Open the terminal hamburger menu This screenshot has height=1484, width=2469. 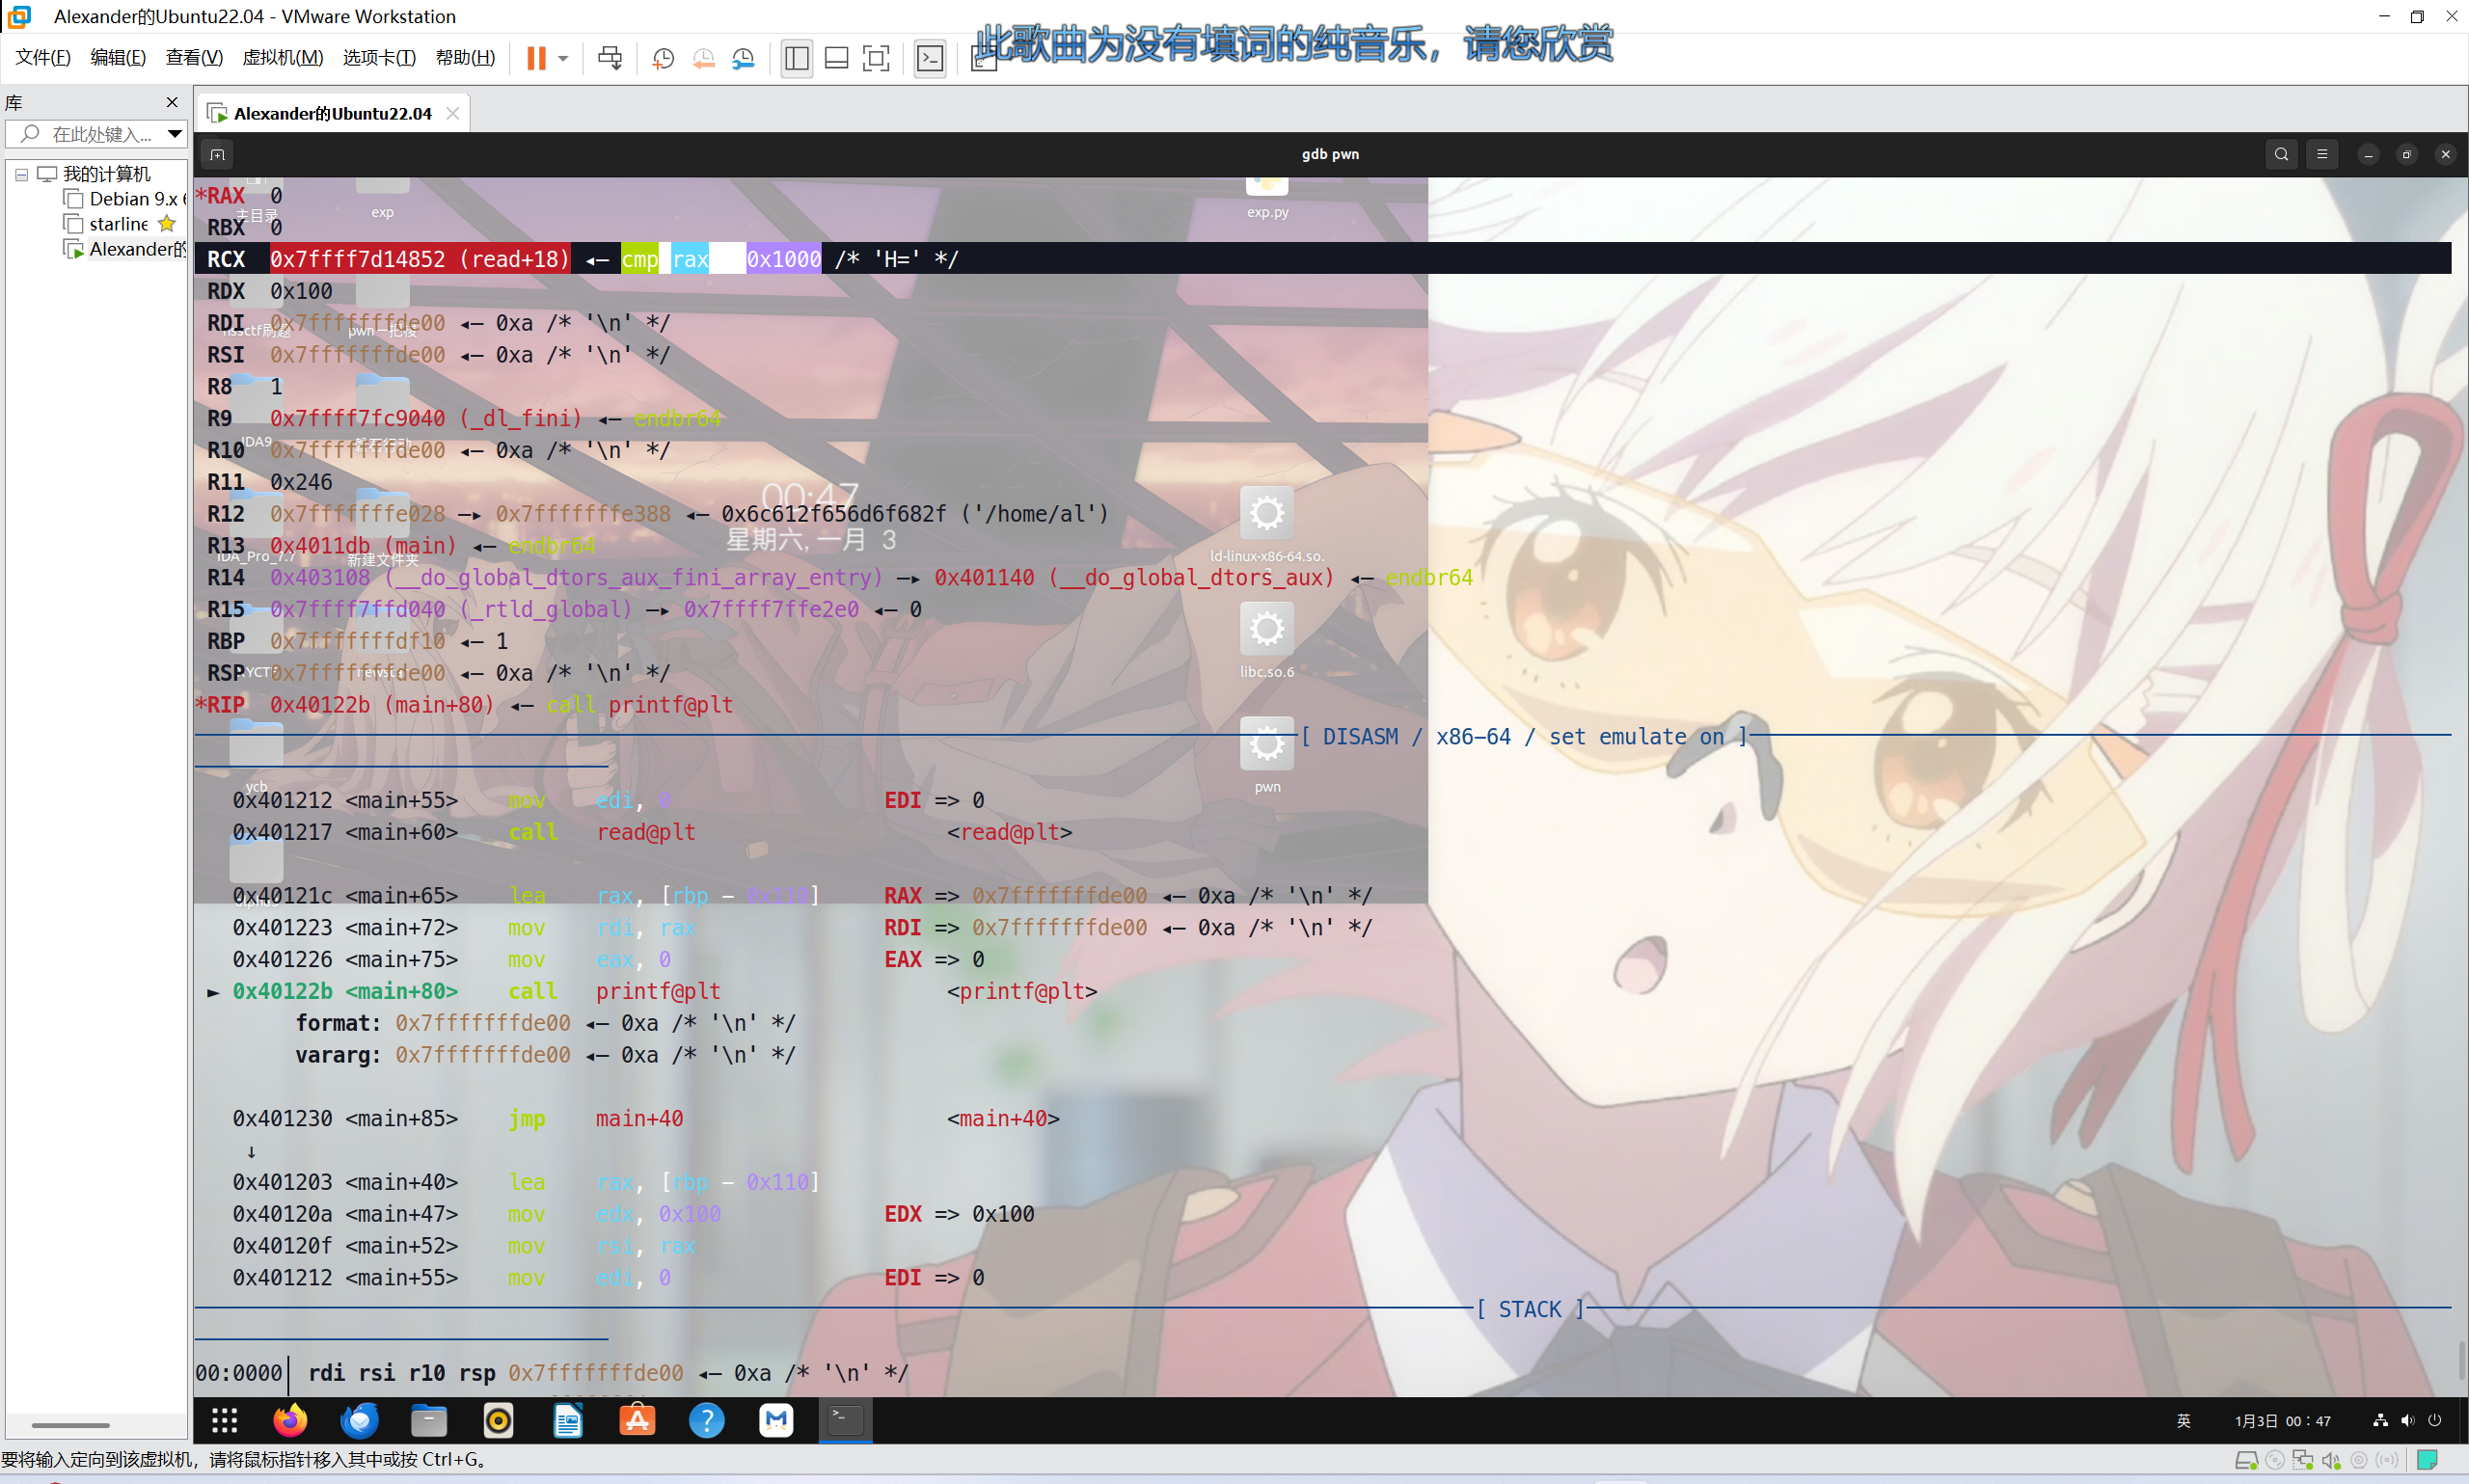pos(2322,154)
